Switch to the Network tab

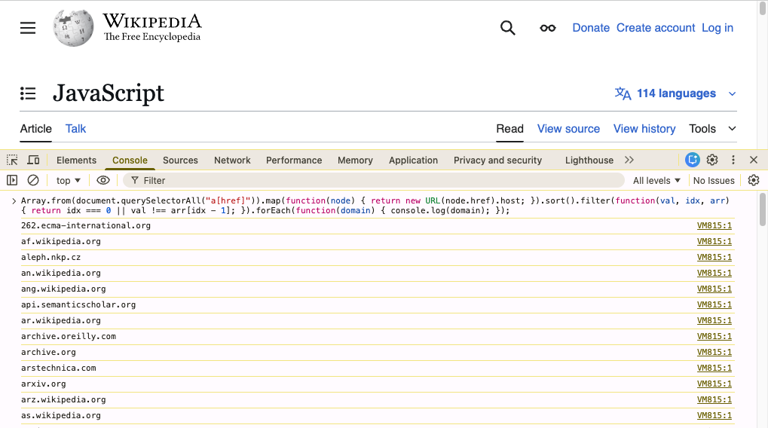[232, 160]
